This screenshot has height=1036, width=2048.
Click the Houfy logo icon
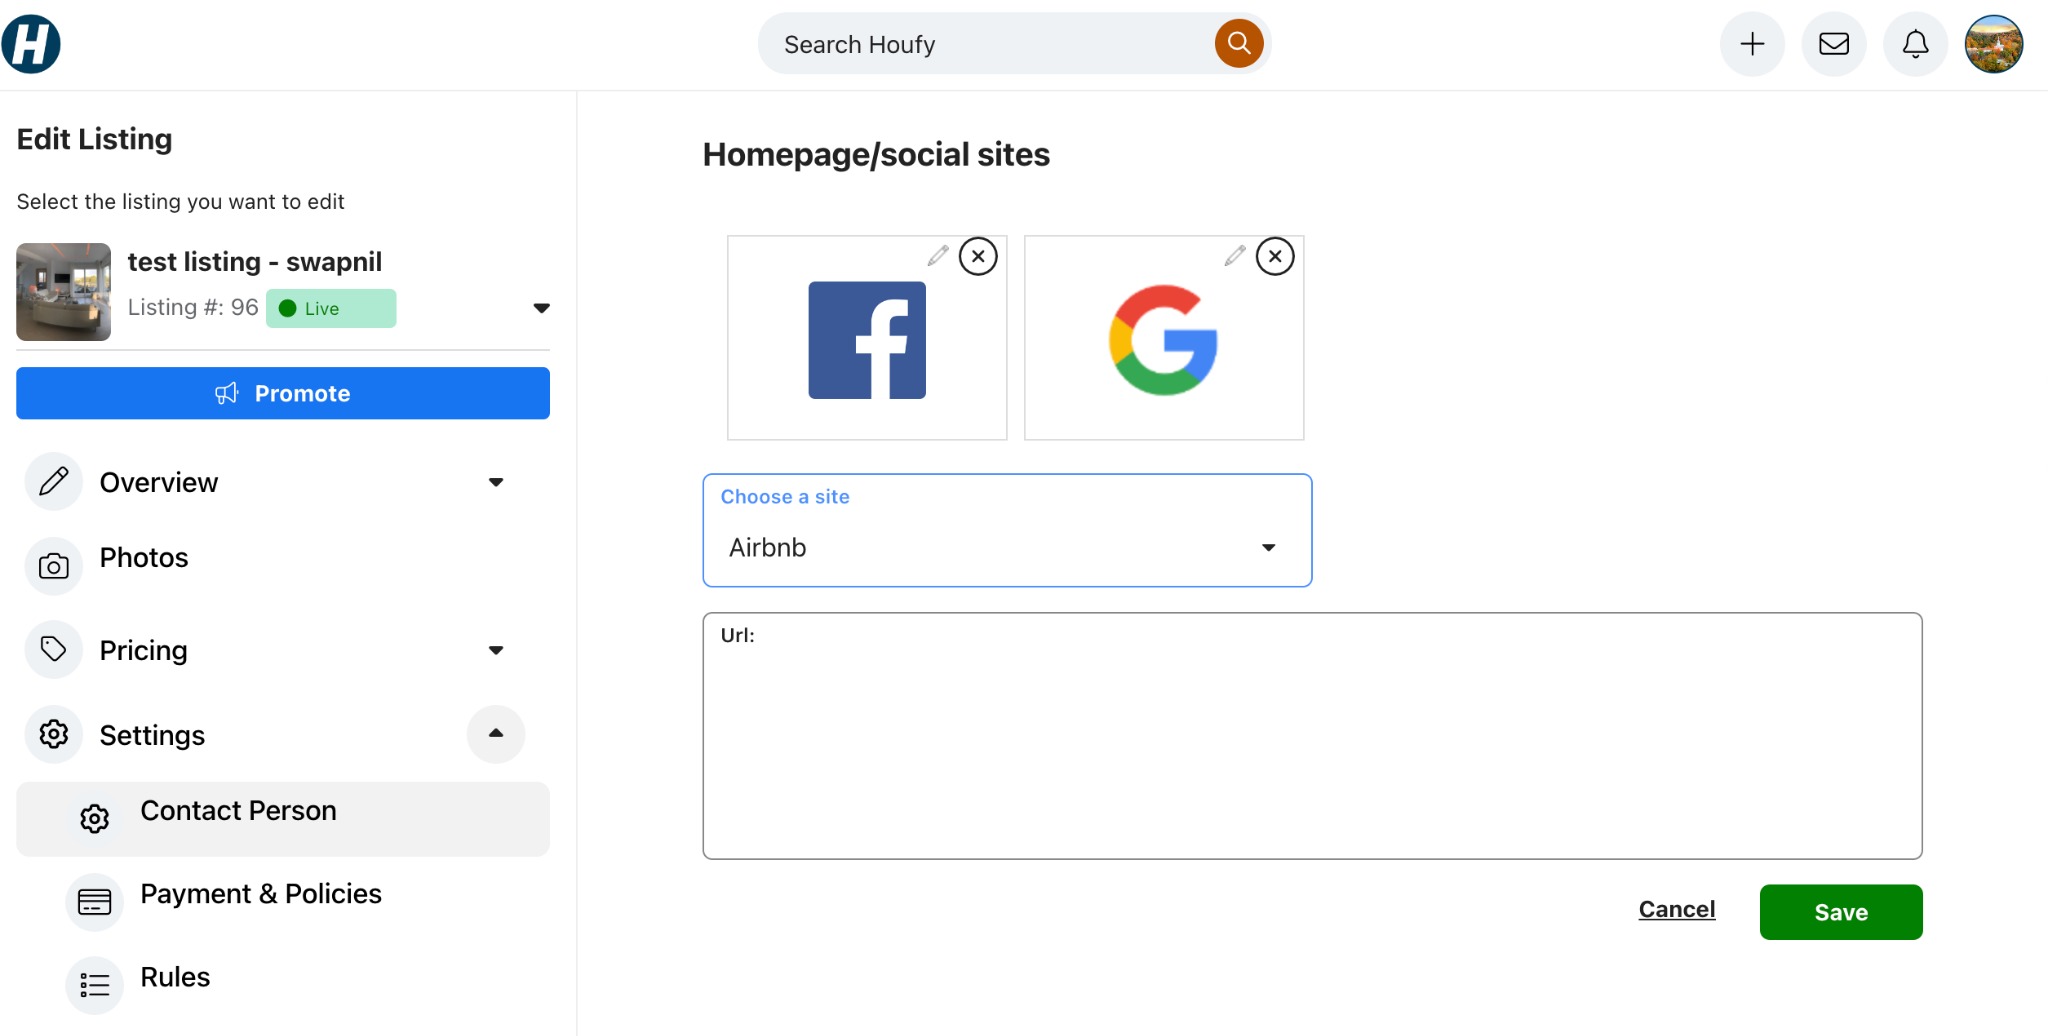[x=31, y=44]
